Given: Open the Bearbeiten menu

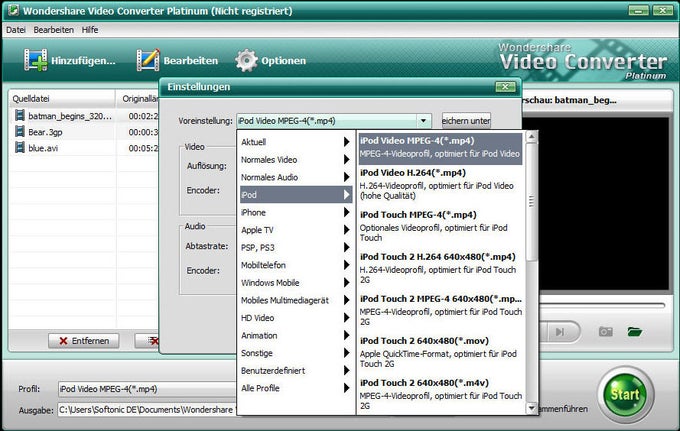Looking at the screenshot, I should 54,30.
